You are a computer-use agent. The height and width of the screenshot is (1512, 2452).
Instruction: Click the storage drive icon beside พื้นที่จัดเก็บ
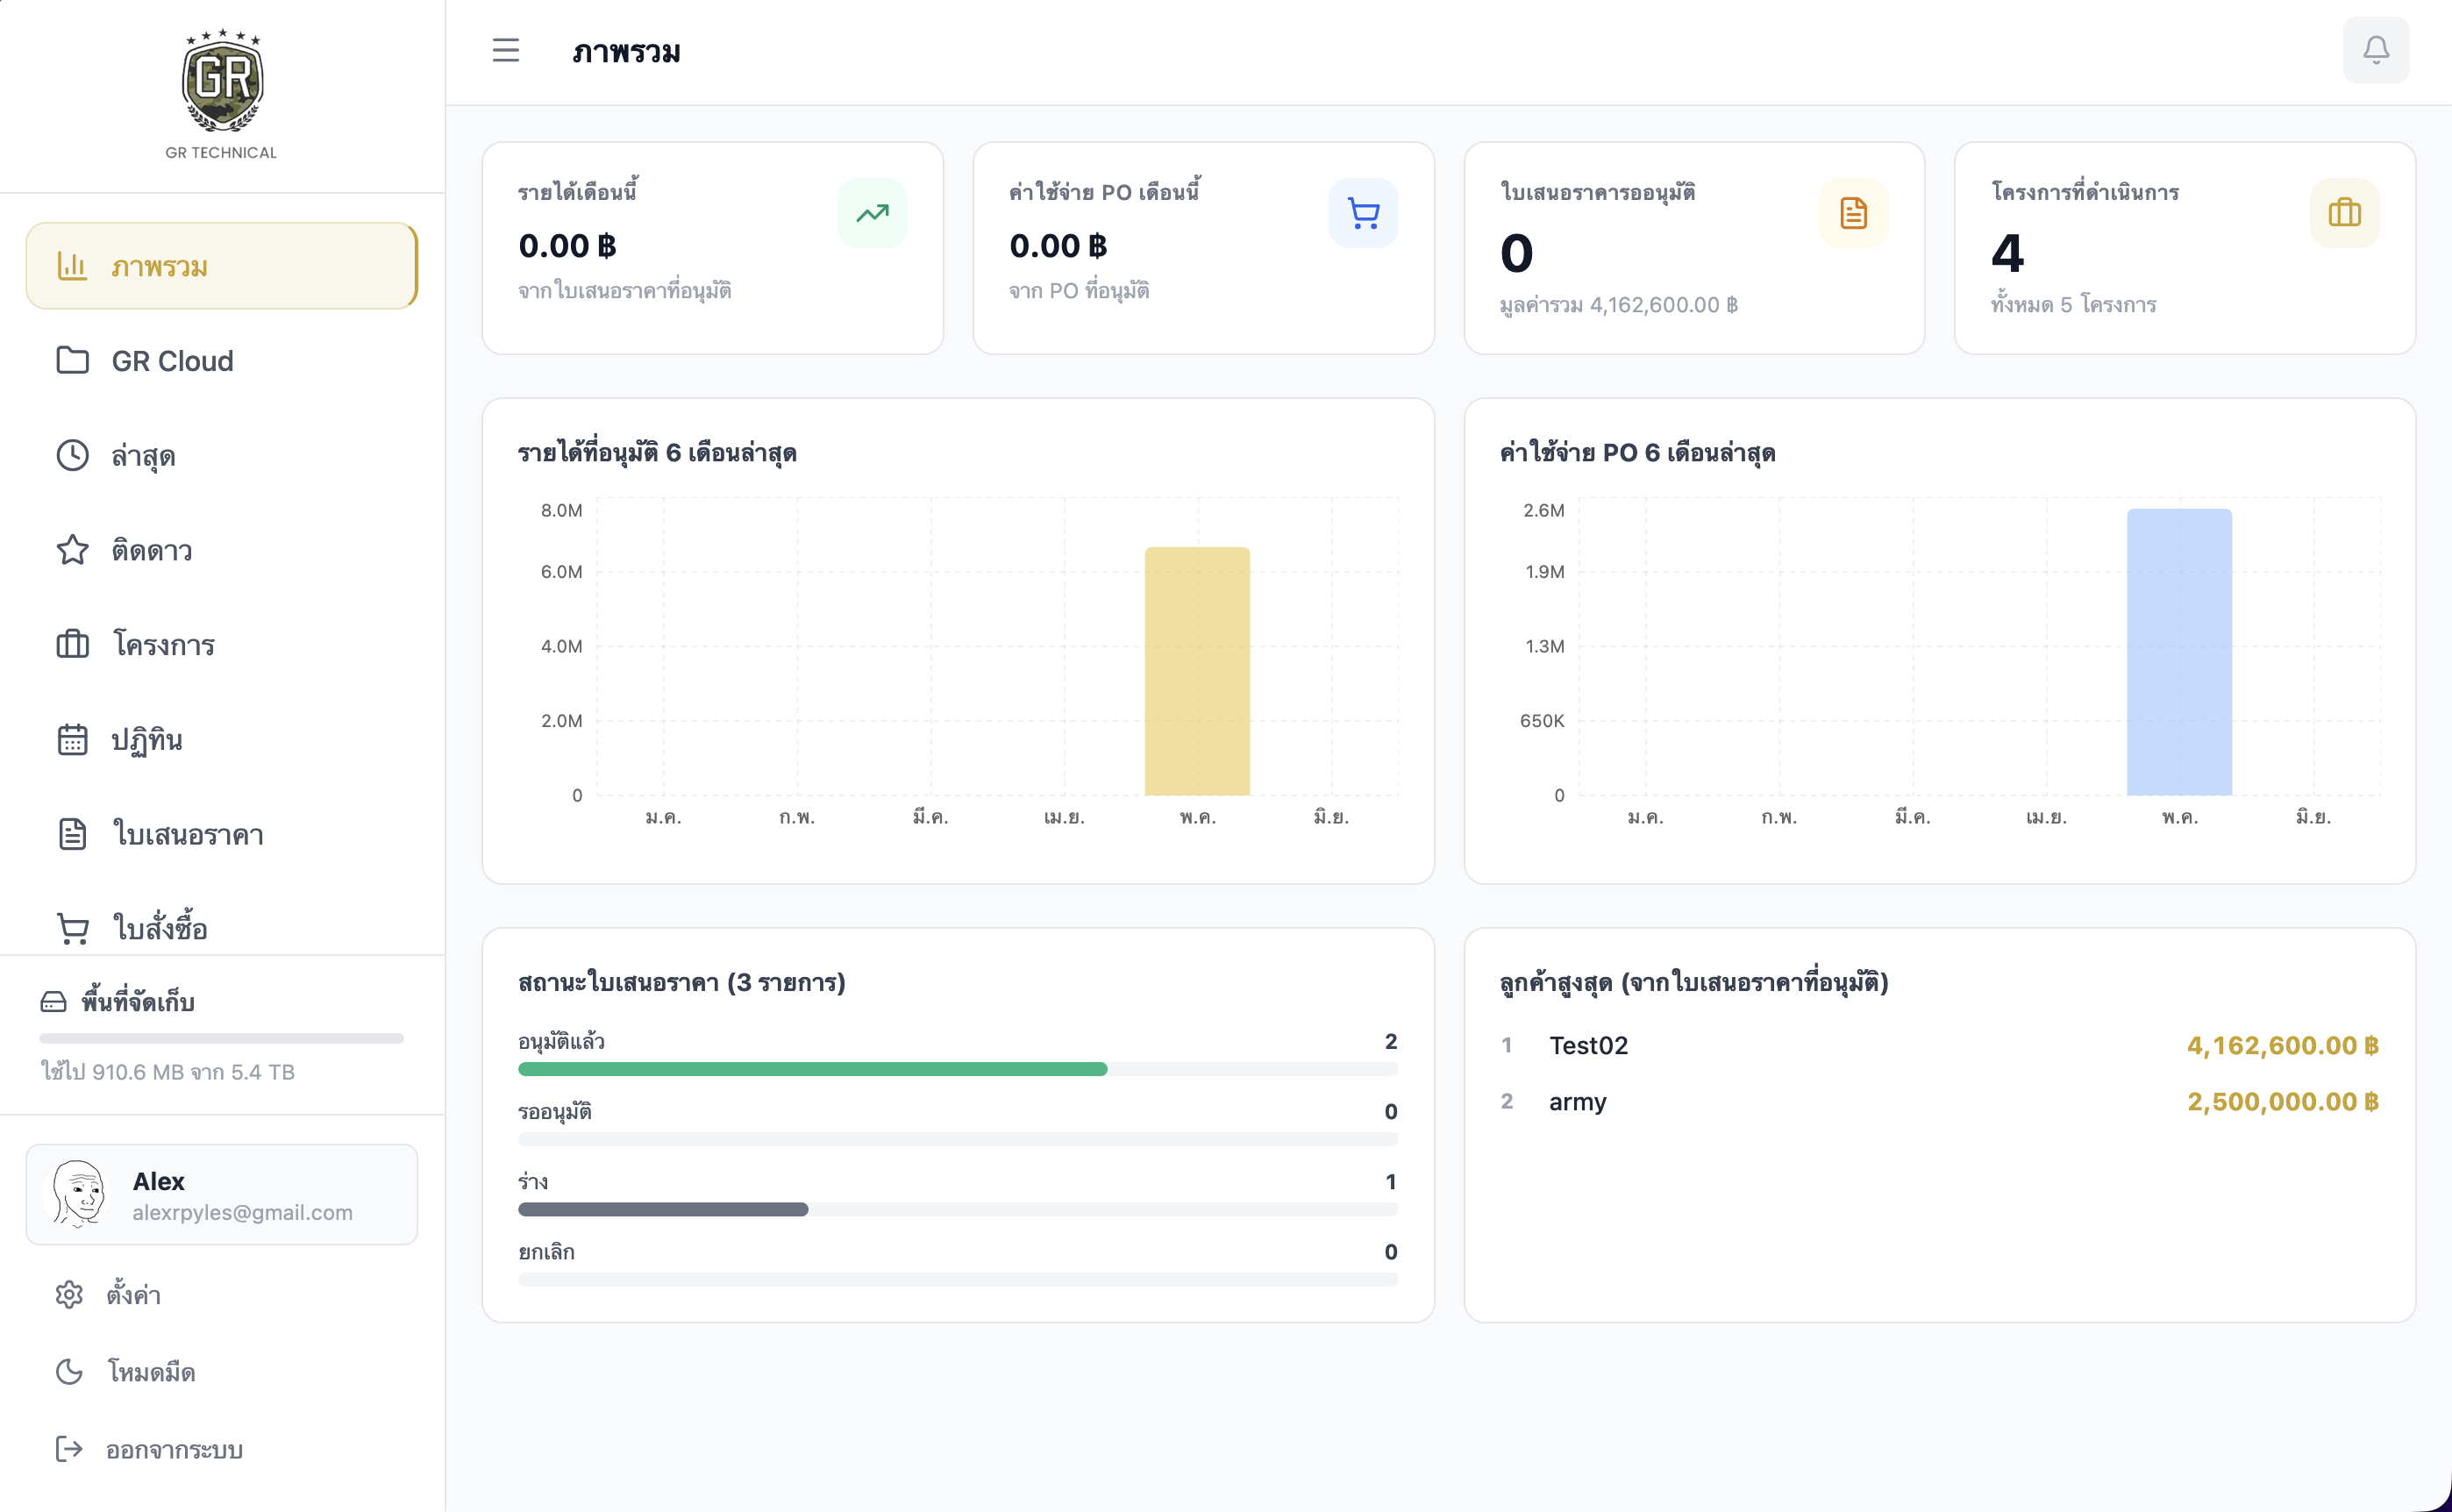tap(53, 1001)
